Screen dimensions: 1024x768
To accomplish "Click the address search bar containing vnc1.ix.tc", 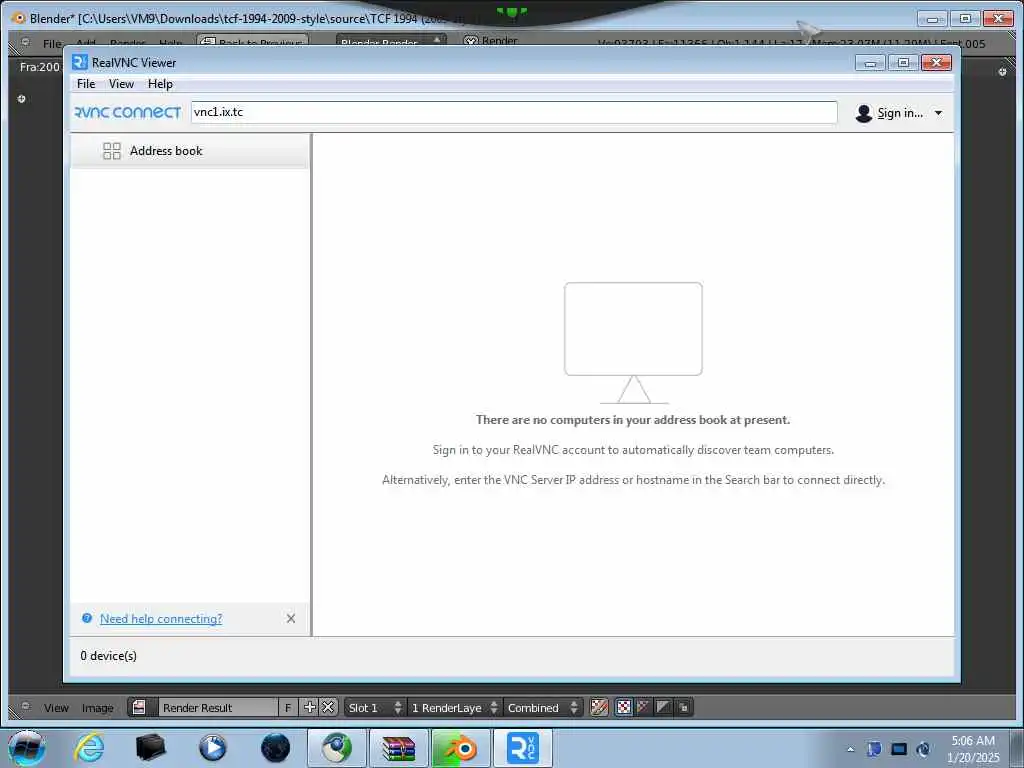I will coord(514,112).
